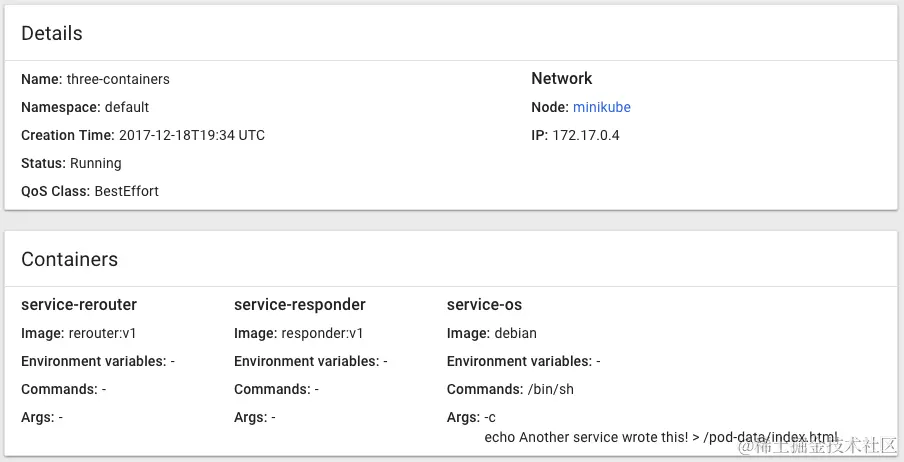Click the -c argument of service-os
Image resolution: width=904 pixels, height=462 pixels.
point(489,417)
